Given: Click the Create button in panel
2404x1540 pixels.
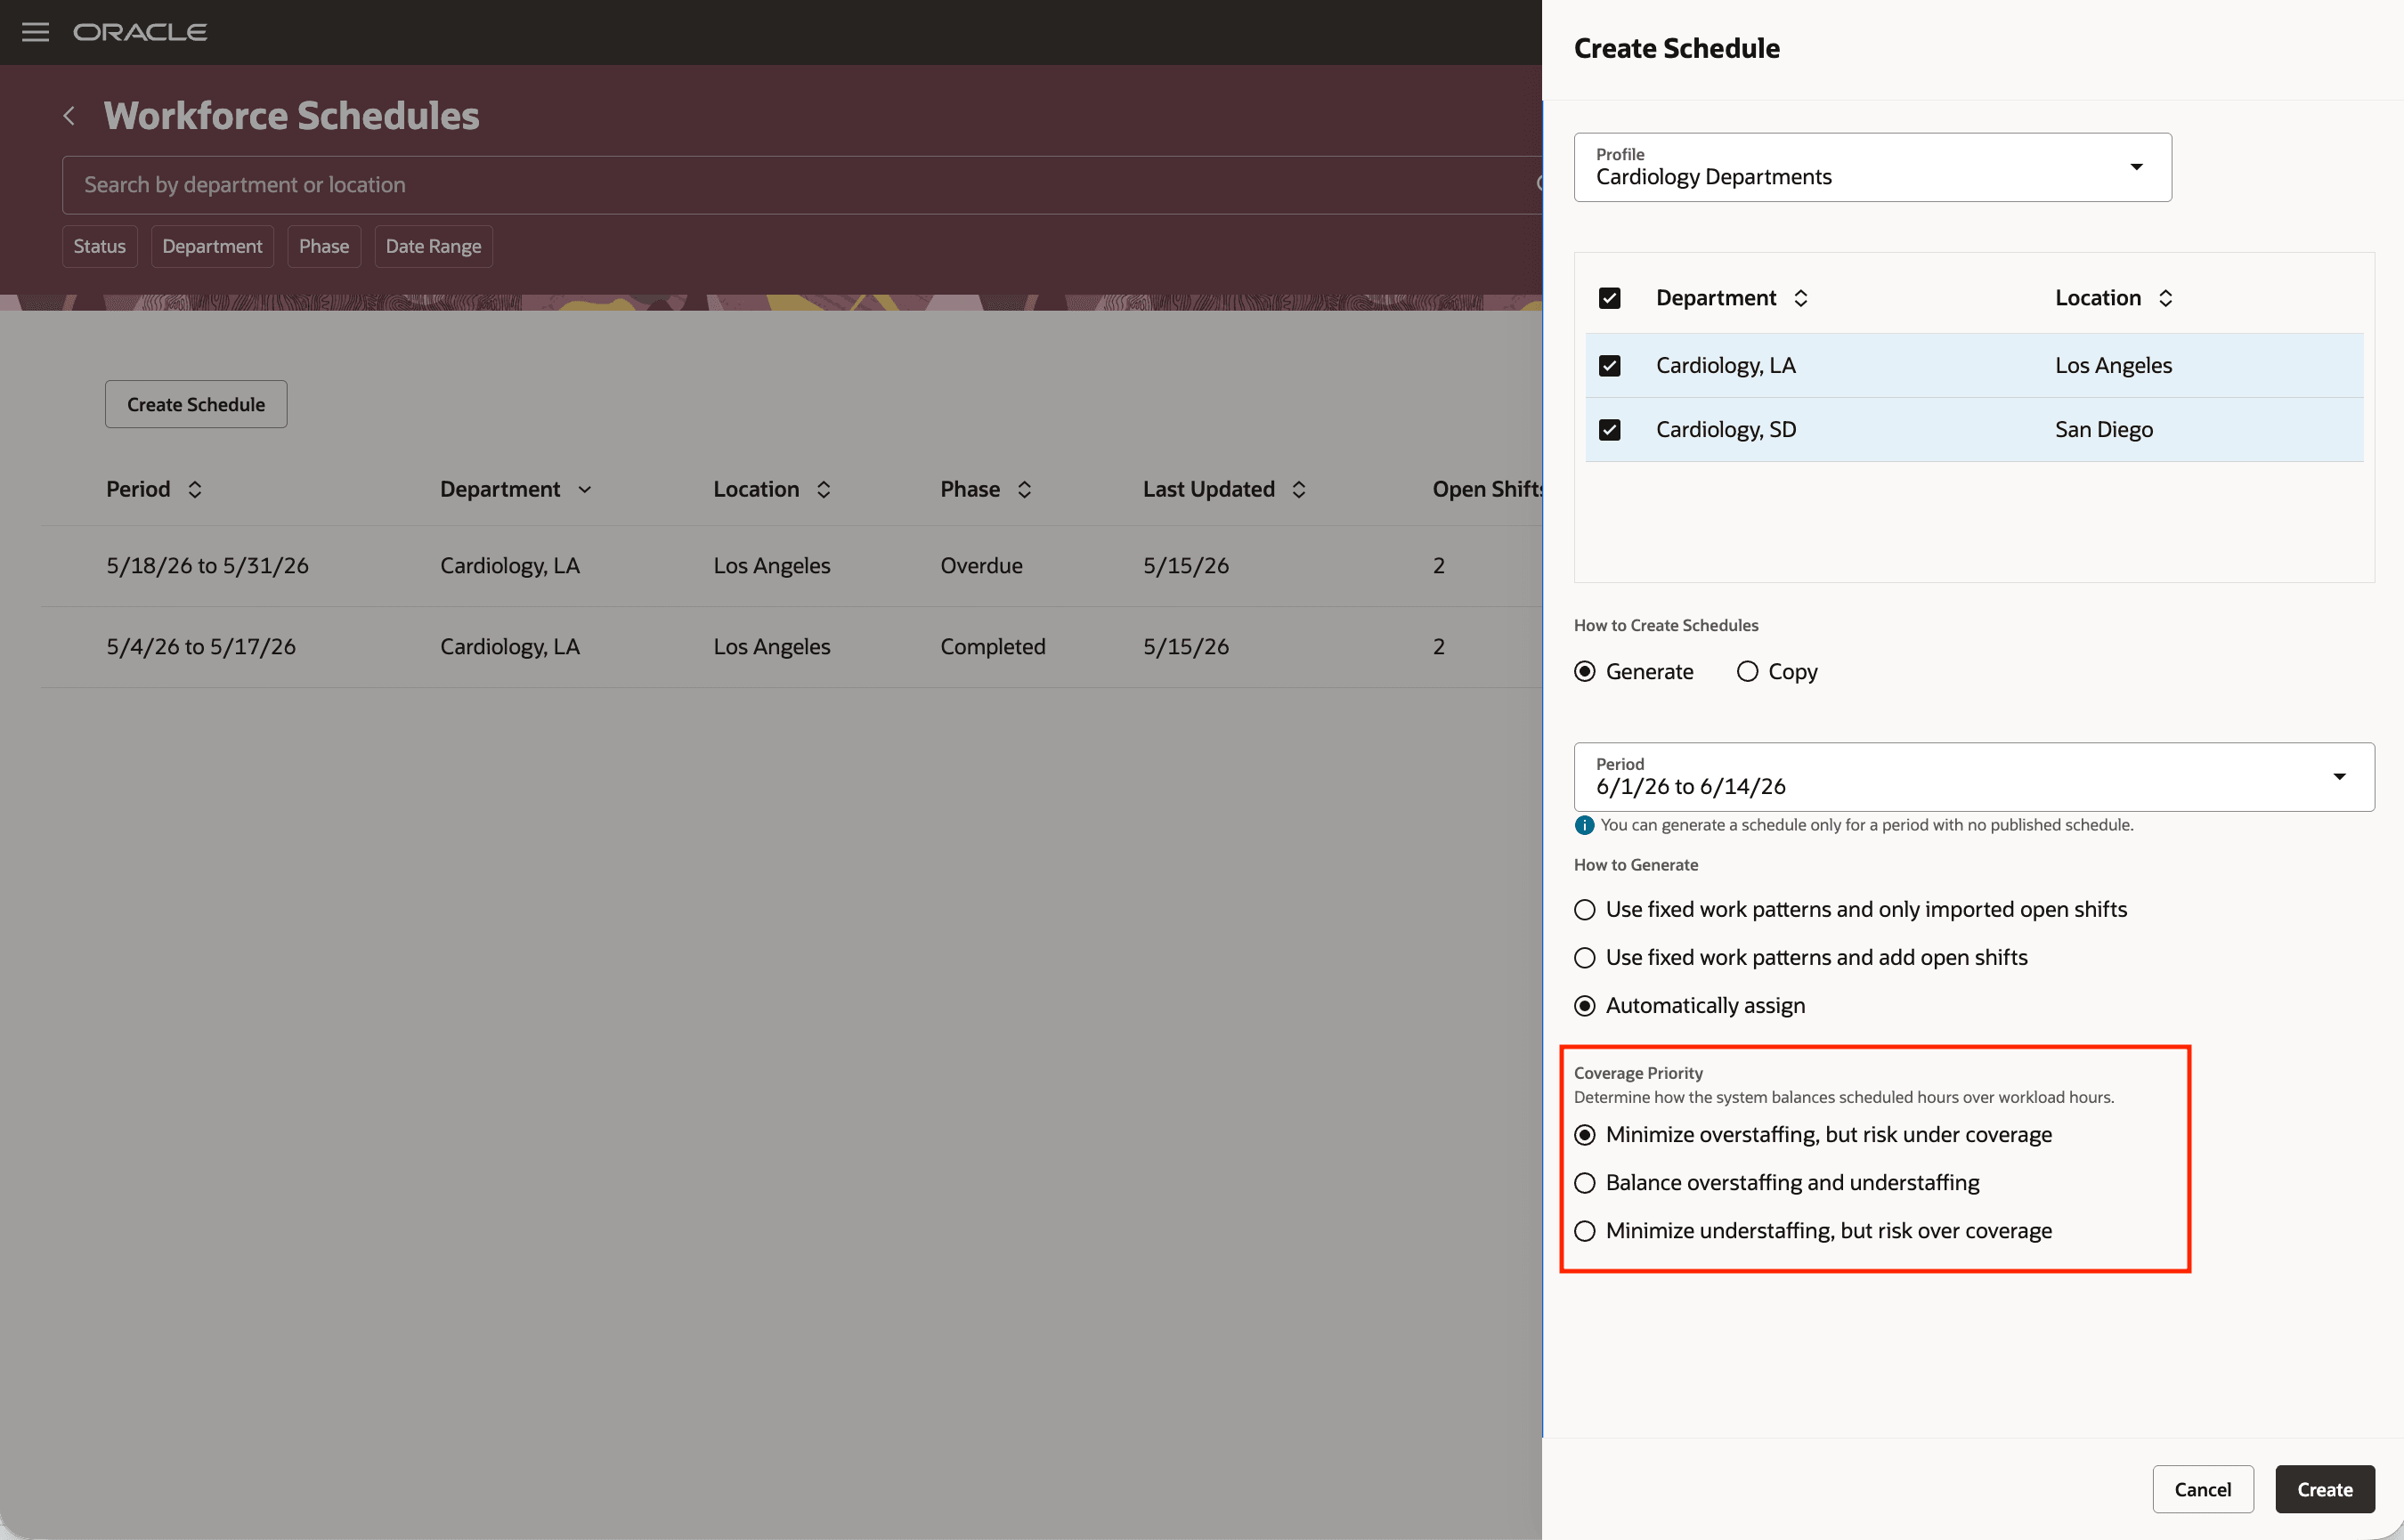Looking at the screenshot, I should tap(2325, 1489).
